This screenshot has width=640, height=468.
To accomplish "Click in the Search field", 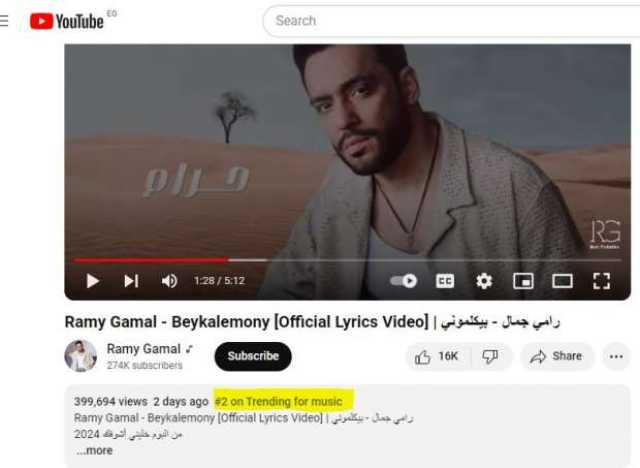I will coord(451,21).
